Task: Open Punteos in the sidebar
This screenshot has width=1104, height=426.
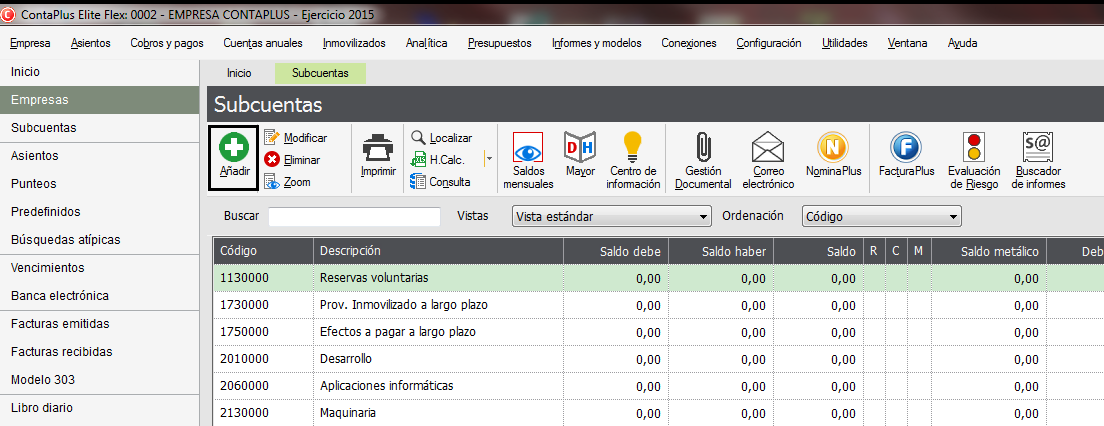Action: click(x=99, y=184)
